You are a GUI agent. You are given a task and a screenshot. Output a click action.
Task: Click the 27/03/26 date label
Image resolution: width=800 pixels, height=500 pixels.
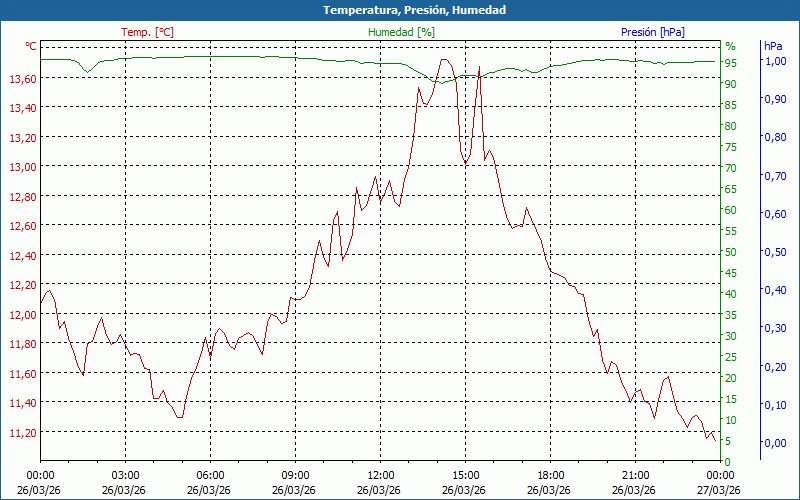(720, 490)
